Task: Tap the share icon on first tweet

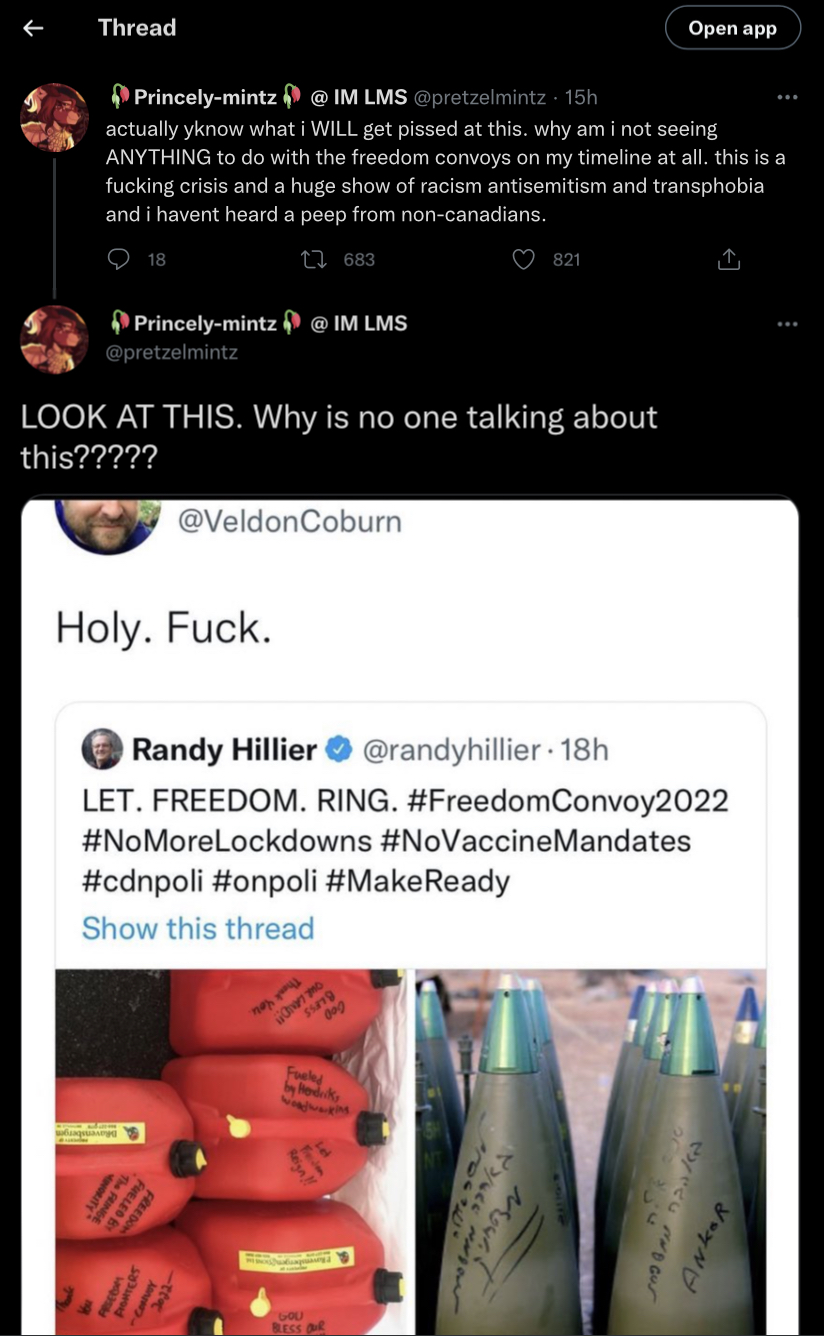Action: 729,260
